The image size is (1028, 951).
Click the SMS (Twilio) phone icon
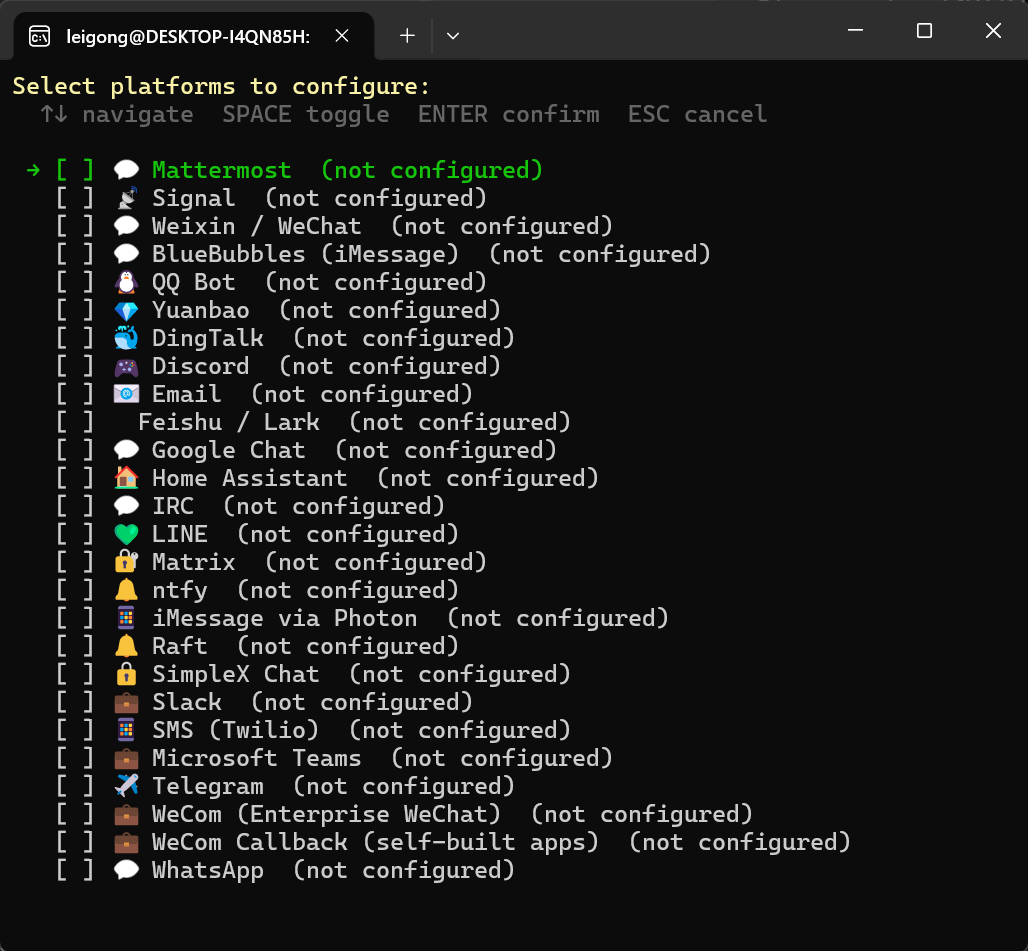[127, 730]
